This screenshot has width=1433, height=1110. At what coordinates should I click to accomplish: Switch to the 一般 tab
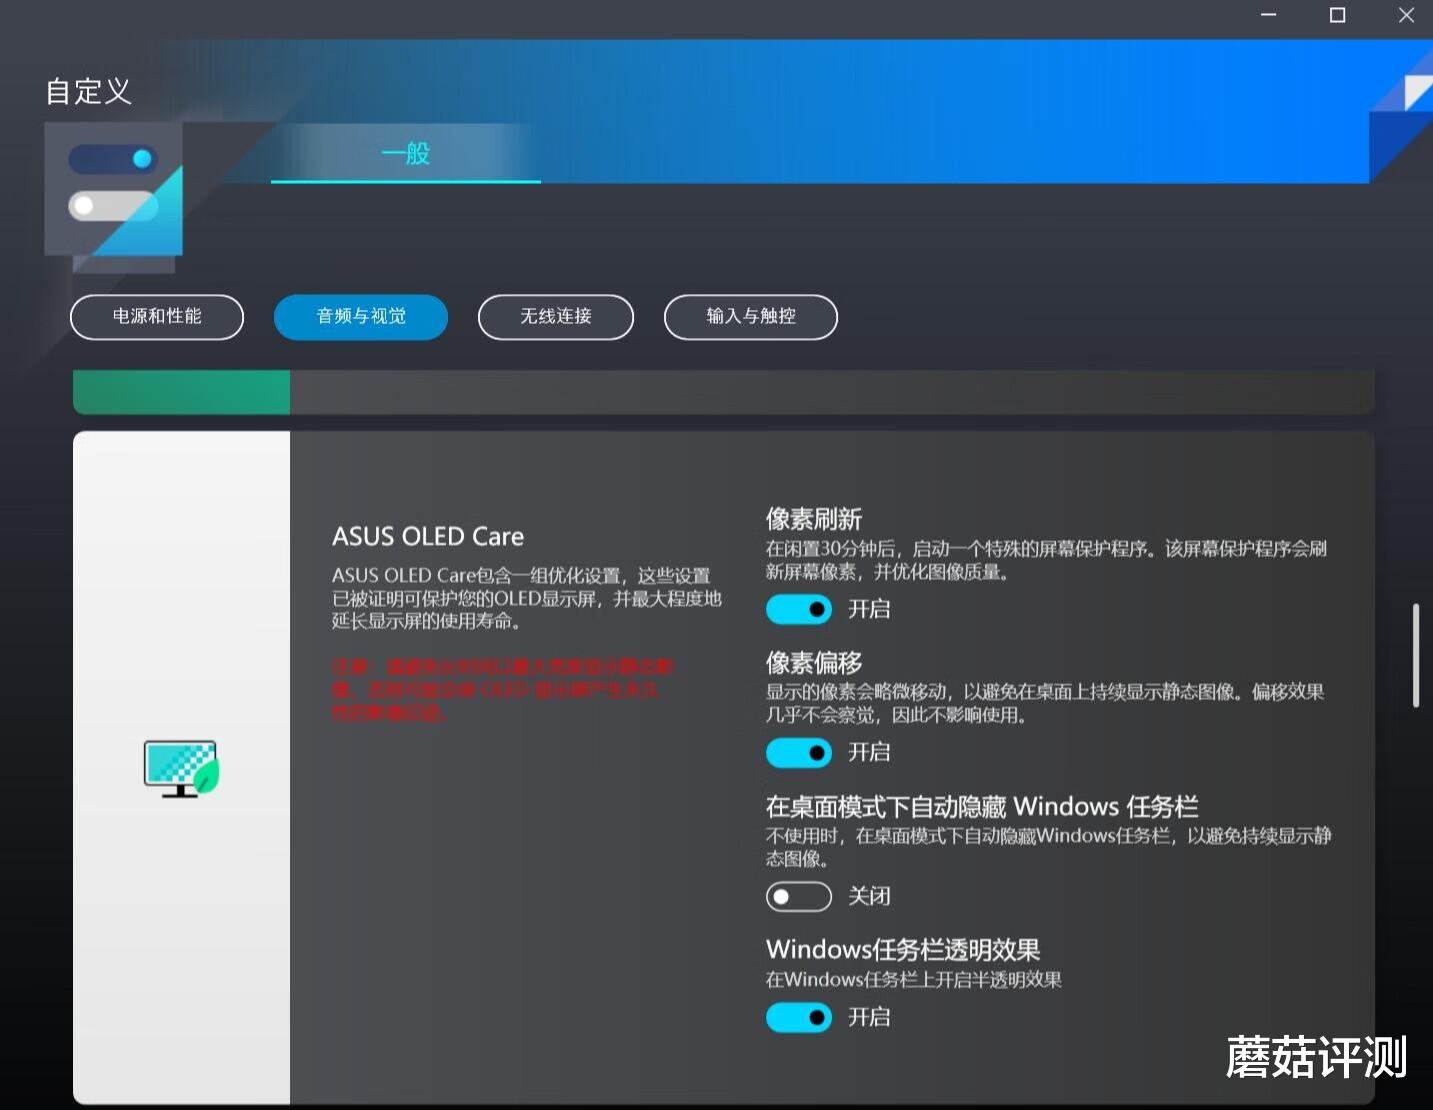click(x=405, y=155)
